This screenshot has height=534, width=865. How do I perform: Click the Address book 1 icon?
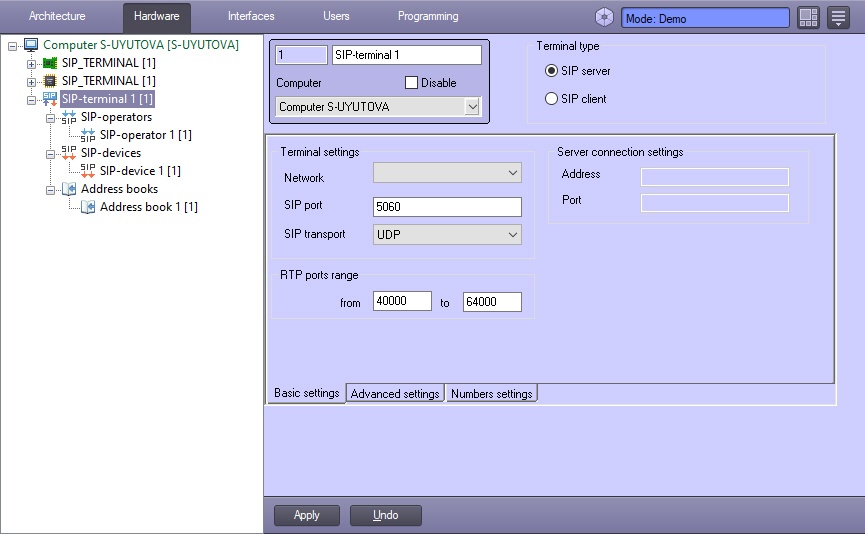pos(88,207)
